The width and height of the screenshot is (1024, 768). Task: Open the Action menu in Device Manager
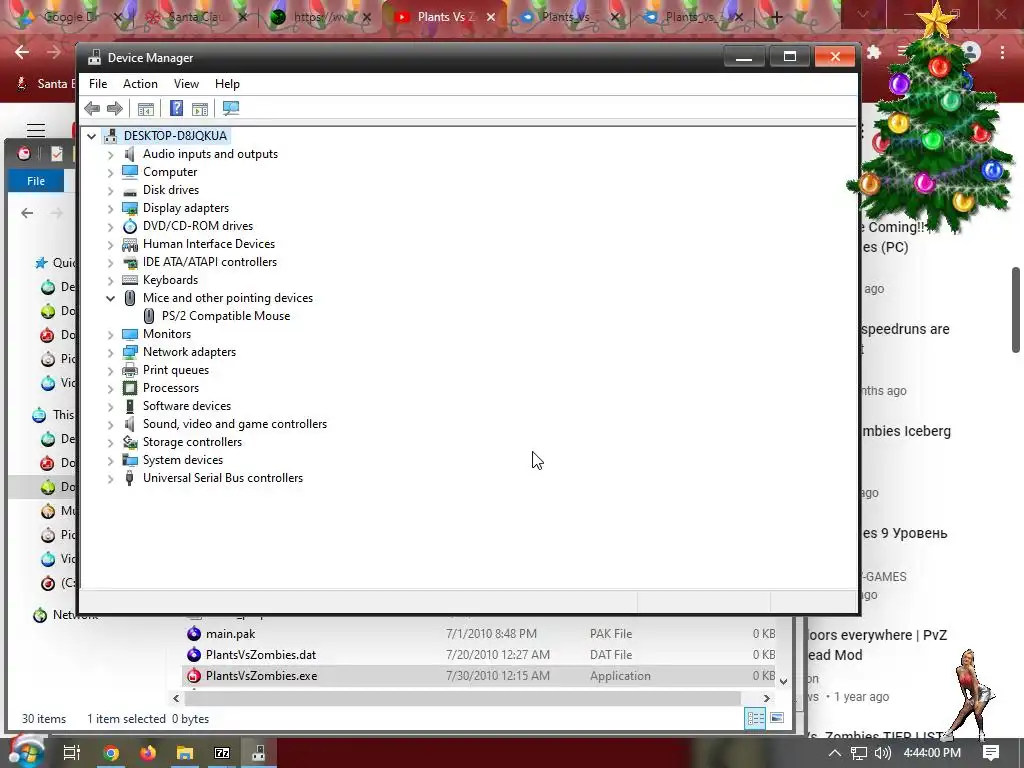[x=140, y=84]
